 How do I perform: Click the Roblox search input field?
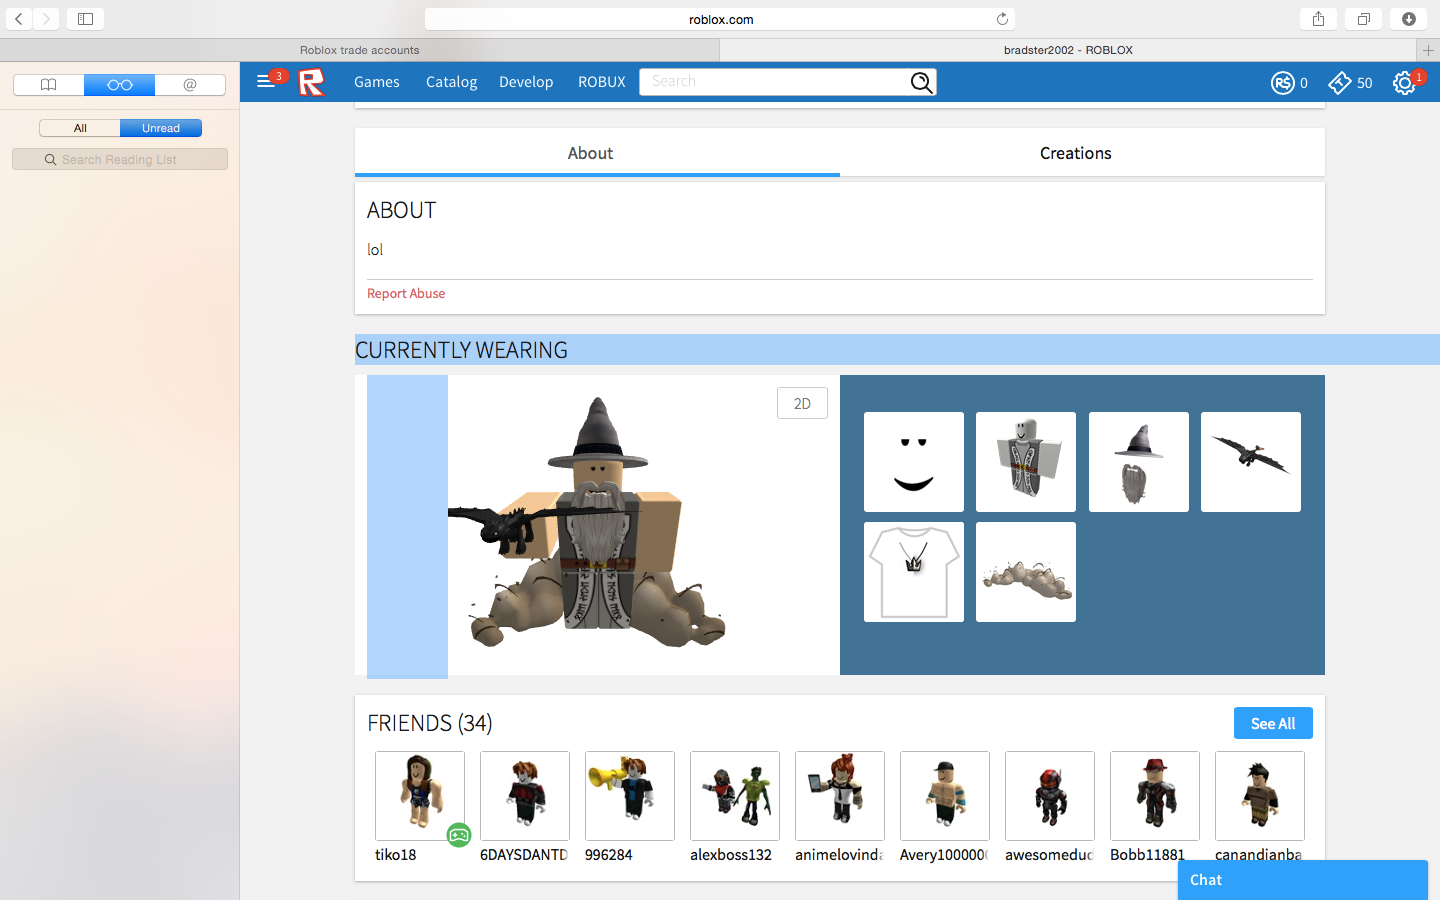coord(774,82)
